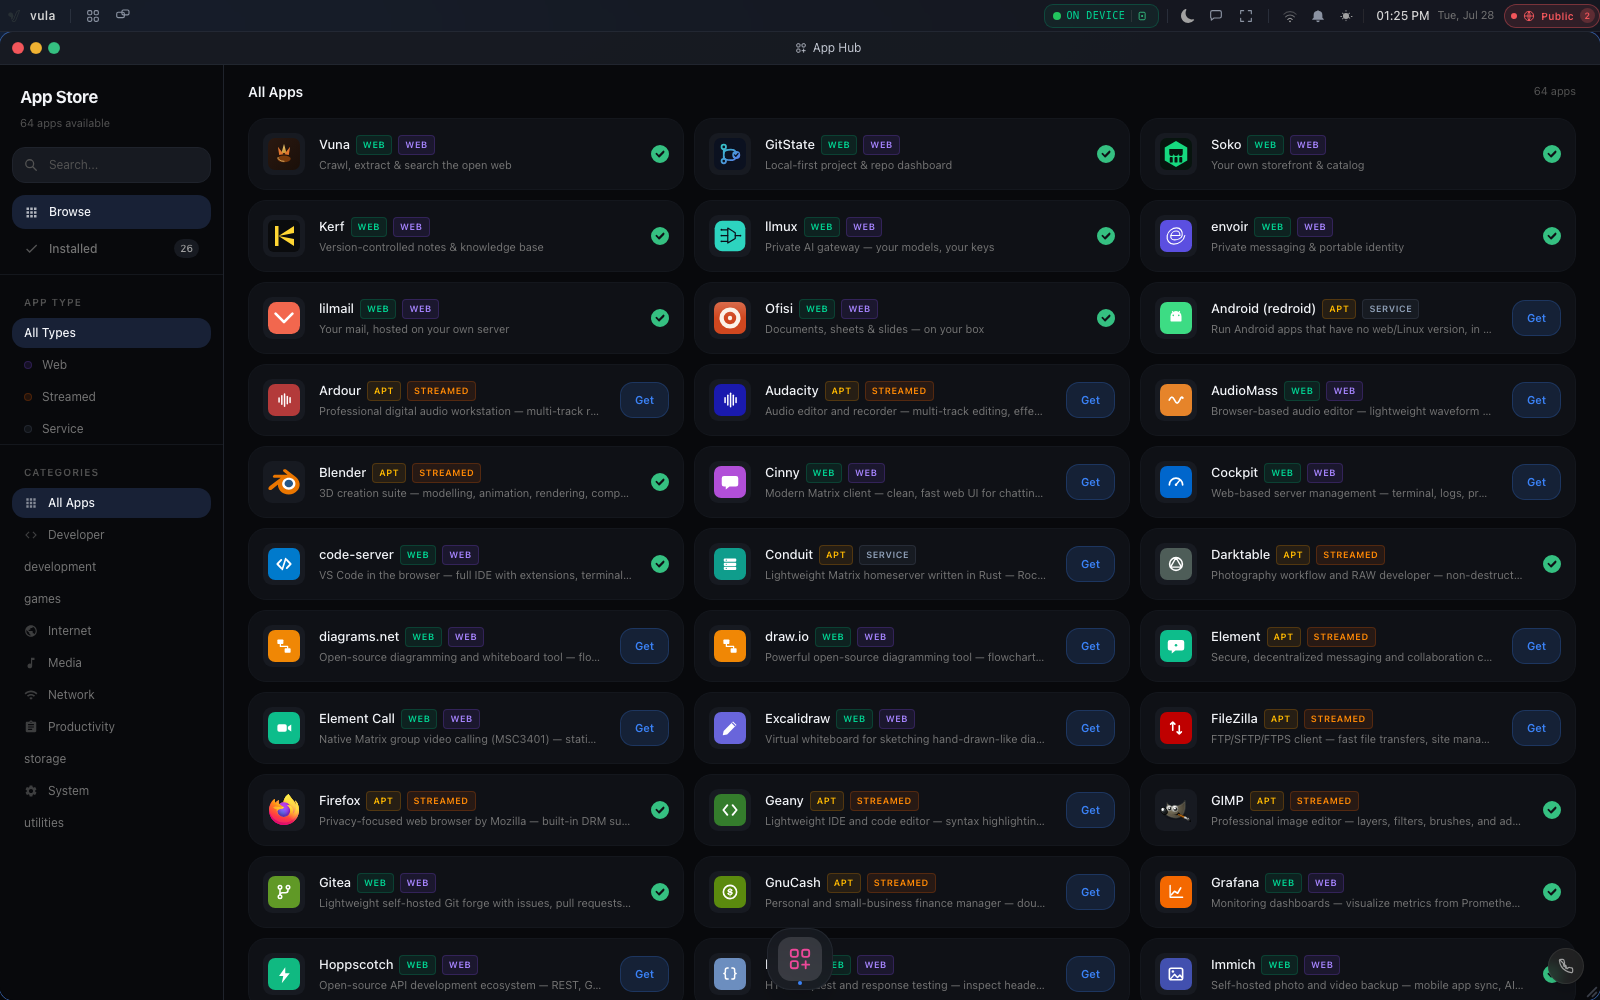Open the Grafana chart icon

(x=1176, y=892)
